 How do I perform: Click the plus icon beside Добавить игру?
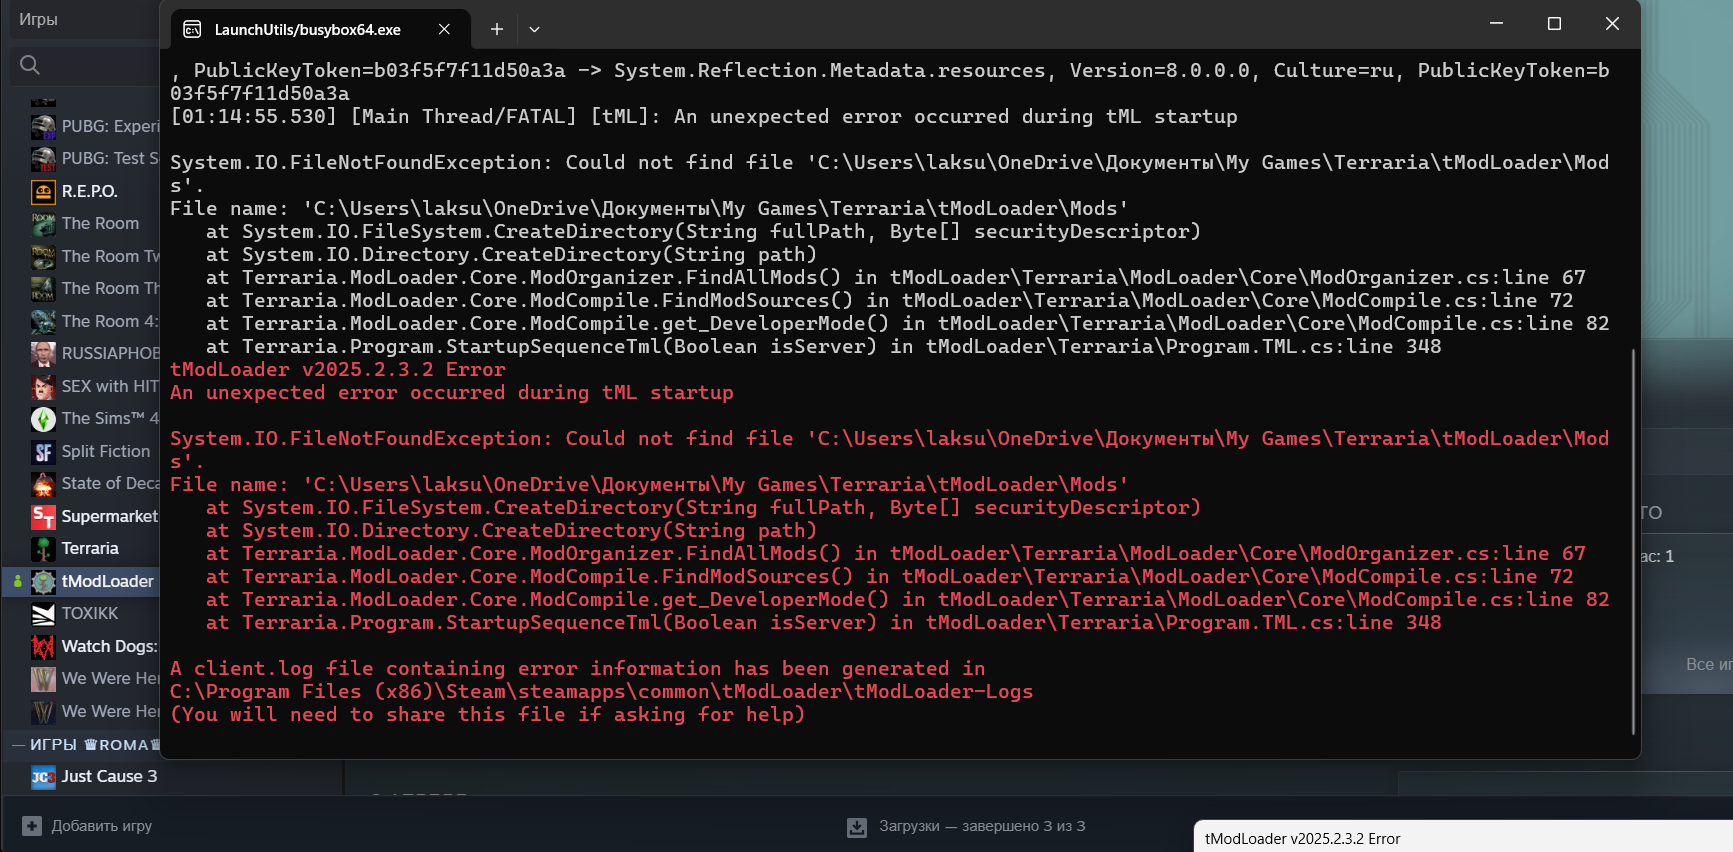pyautogui.click(x=32, y=826)
